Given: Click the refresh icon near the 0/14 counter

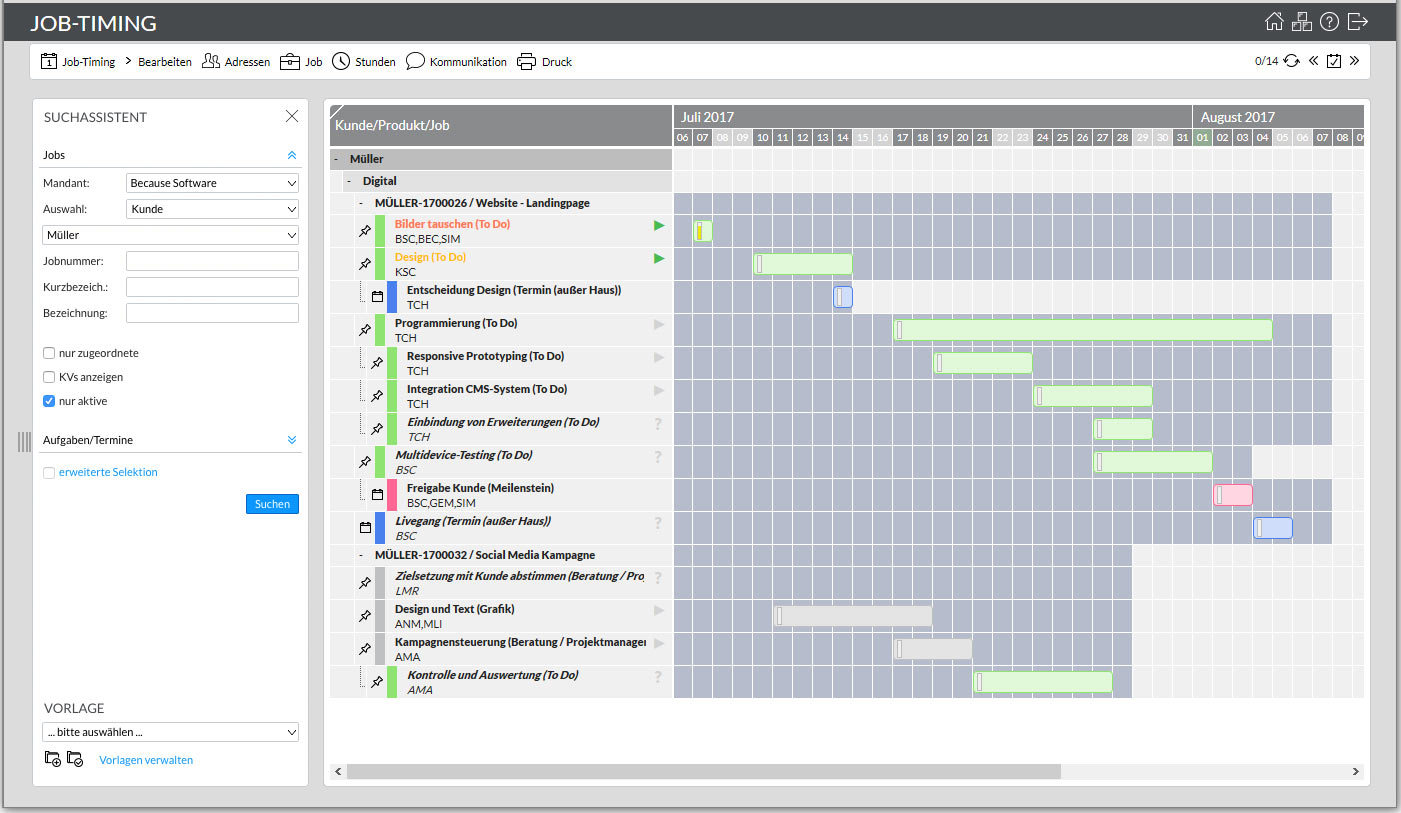Looking at the screenshot, I should tap(1290, 60).
